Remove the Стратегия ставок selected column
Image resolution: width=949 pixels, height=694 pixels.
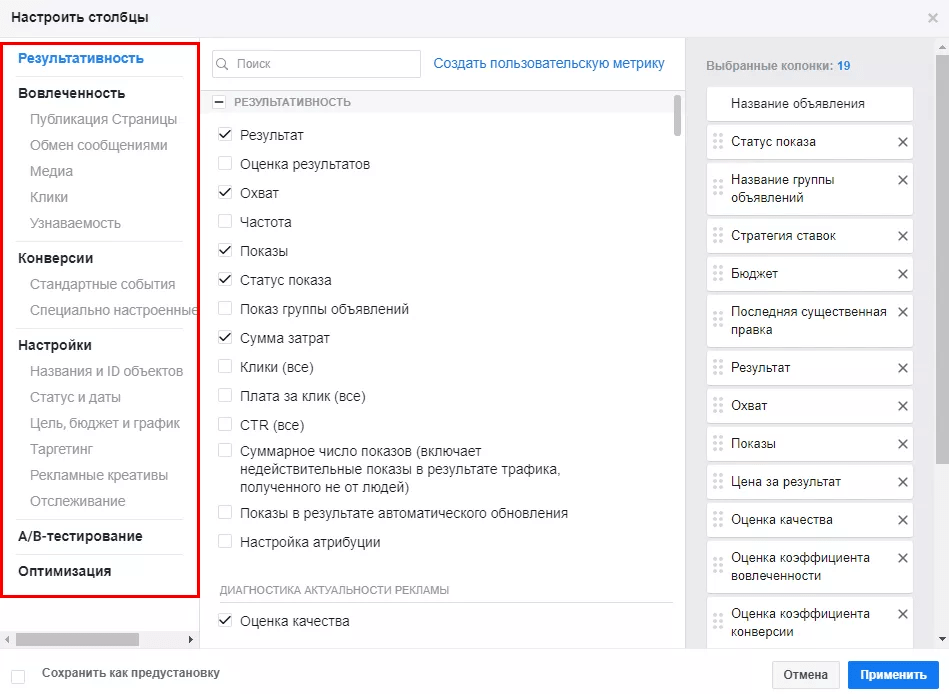pyautogui.click(x=902, y=236)
